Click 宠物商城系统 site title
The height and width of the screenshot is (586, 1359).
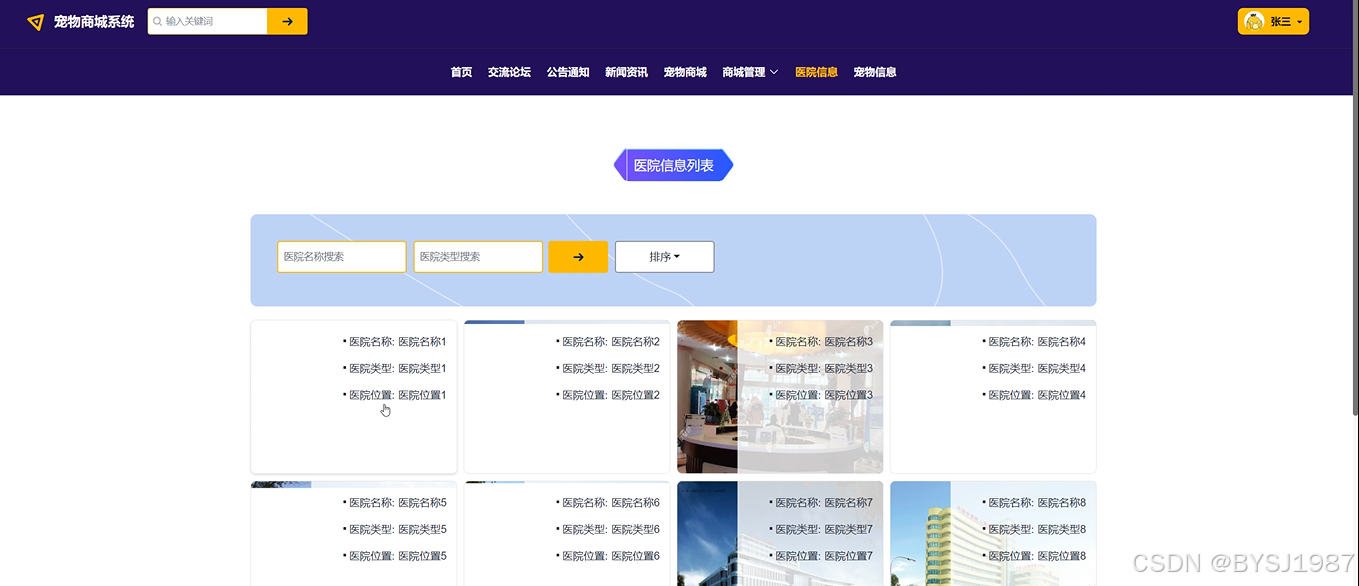tap(94, 21)
